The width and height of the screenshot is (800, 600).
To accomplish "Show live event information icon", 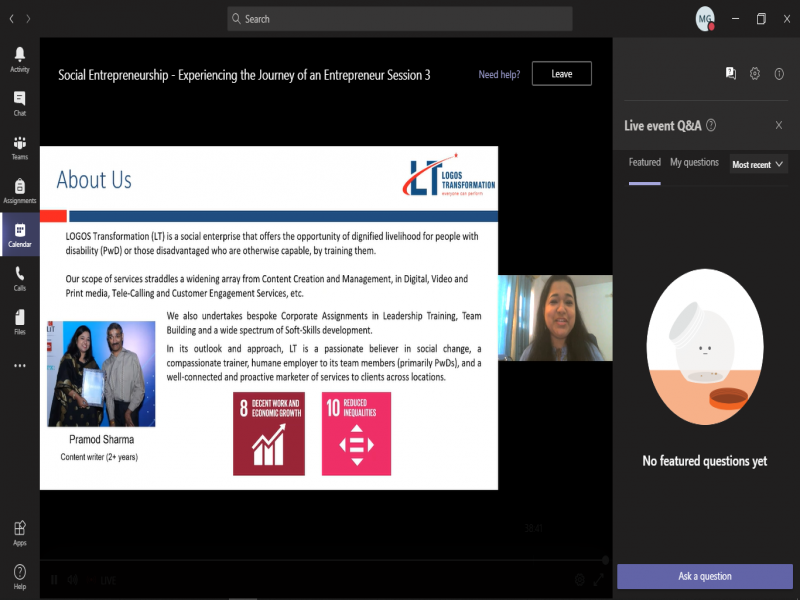I will click(779, 73).
